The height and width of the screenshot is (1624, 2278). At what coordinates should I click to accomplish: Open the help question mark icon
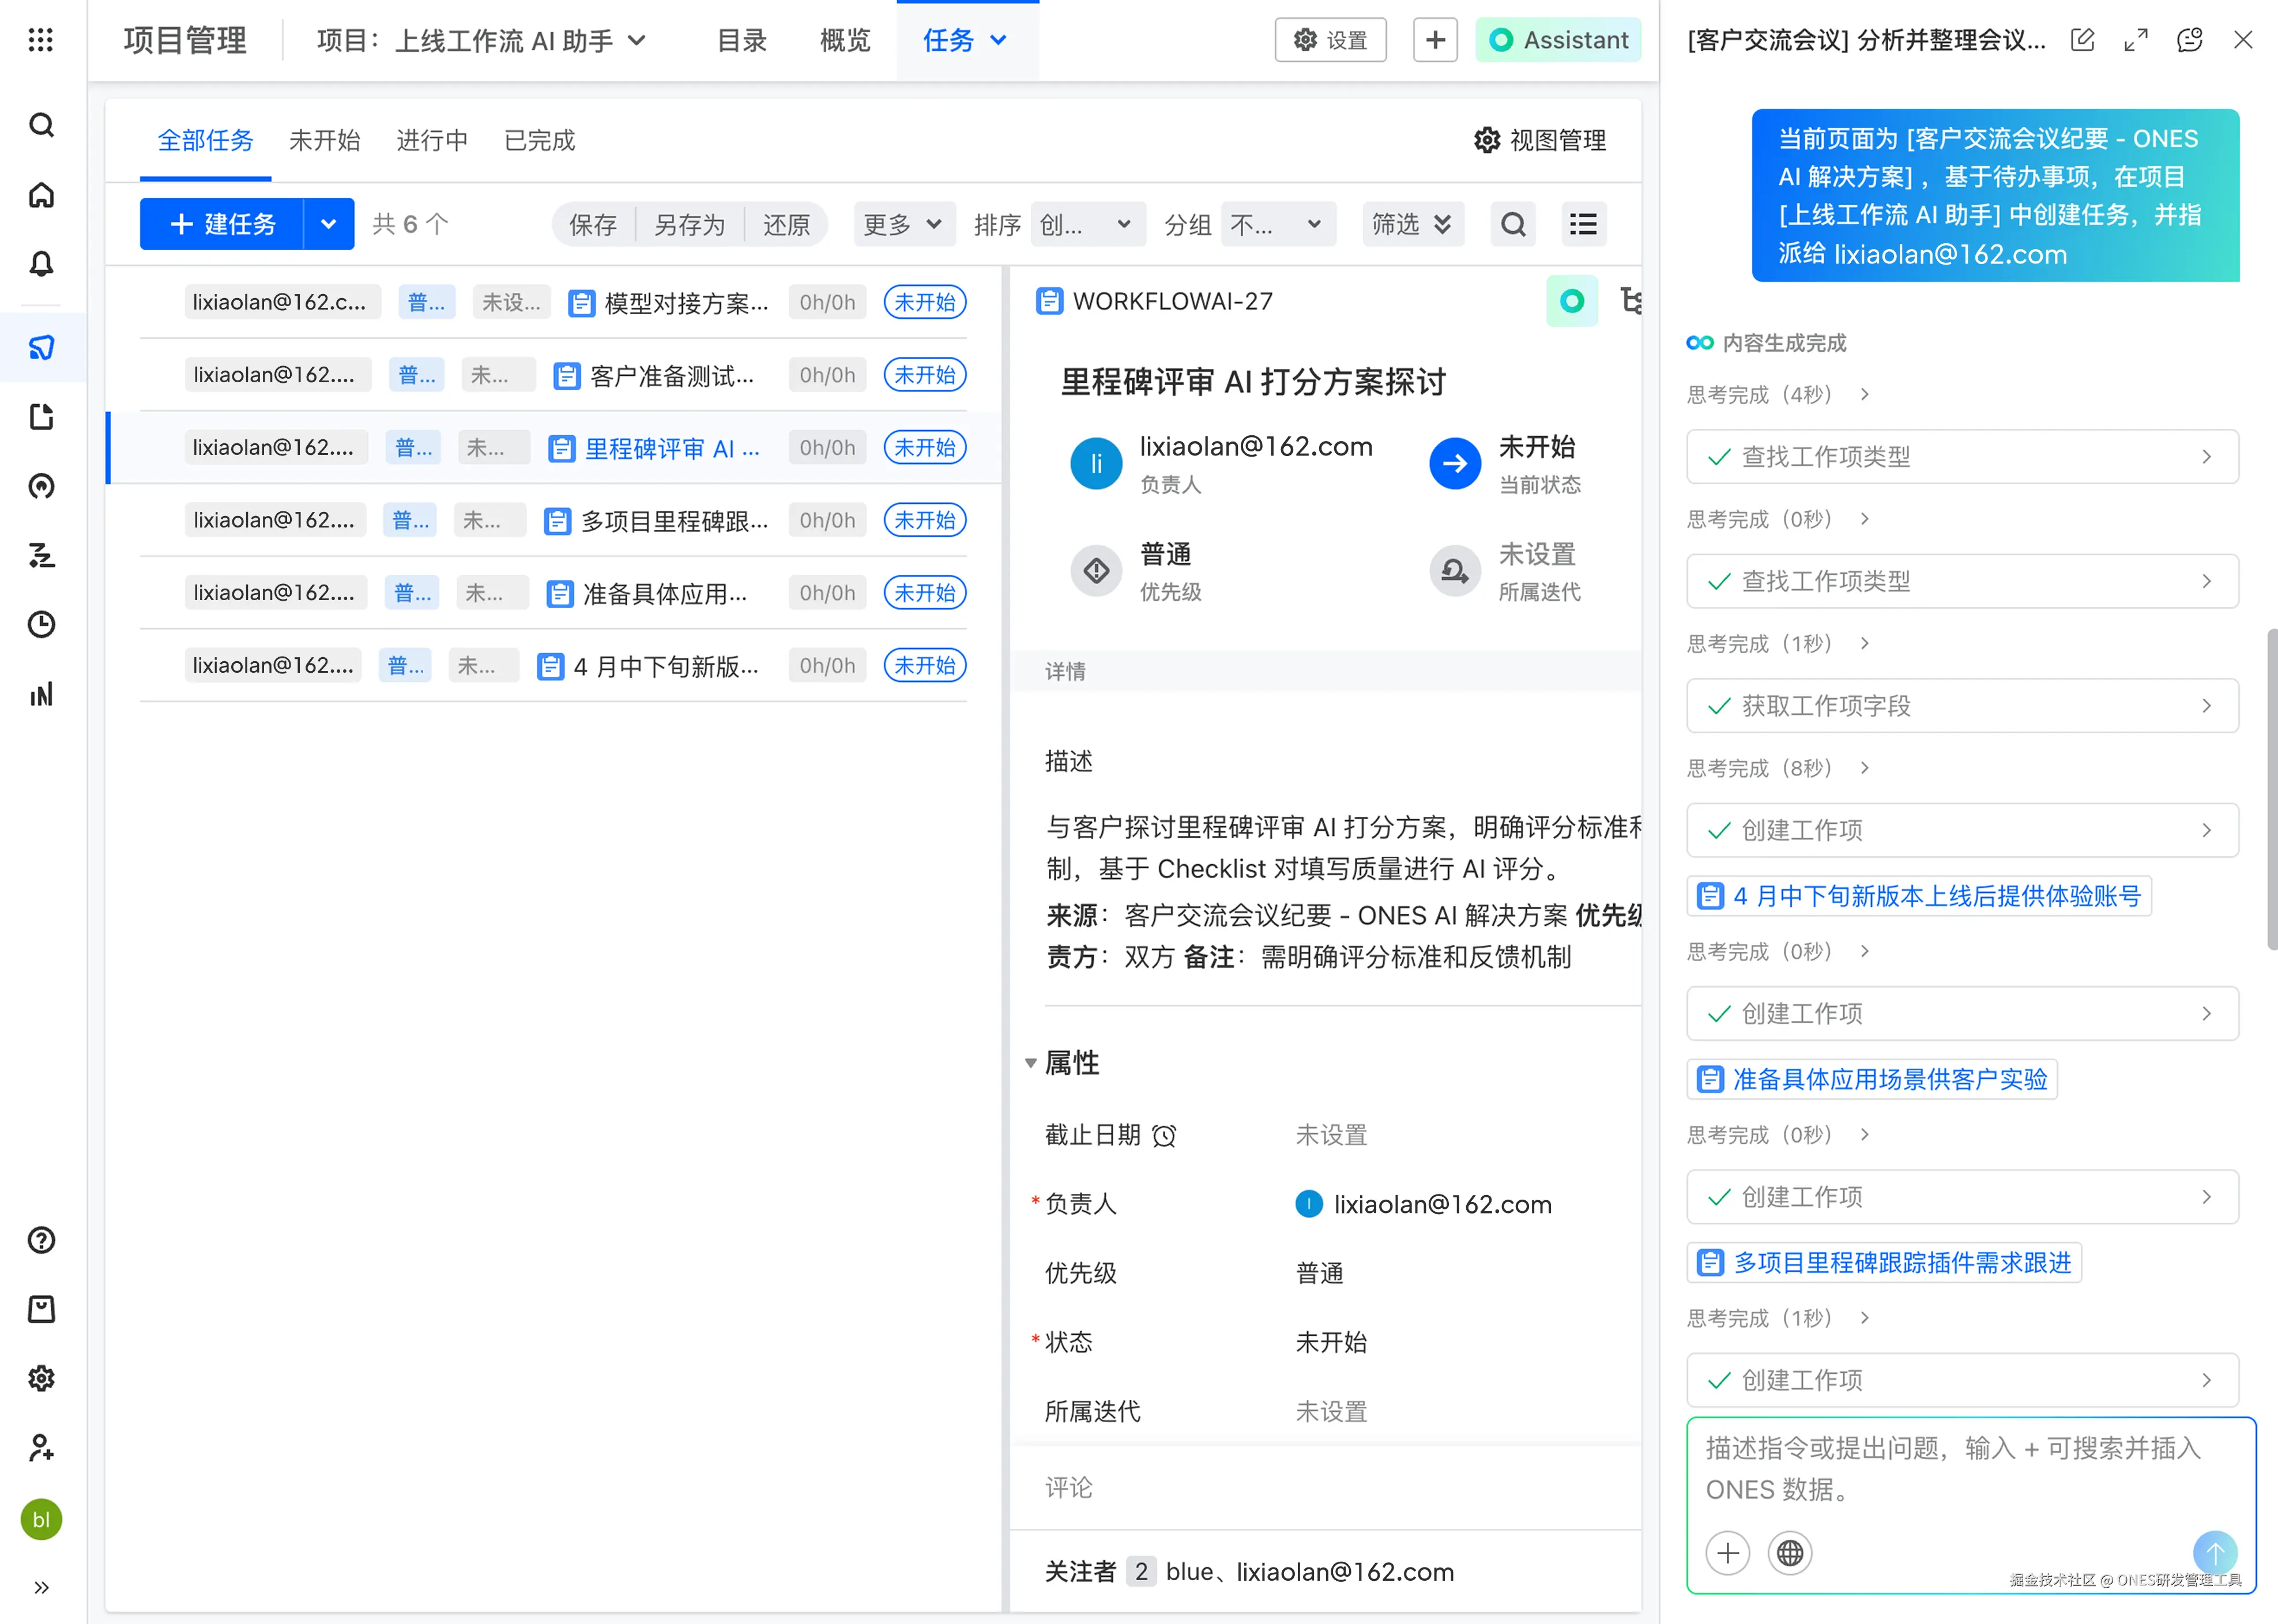pos(41,1240)
